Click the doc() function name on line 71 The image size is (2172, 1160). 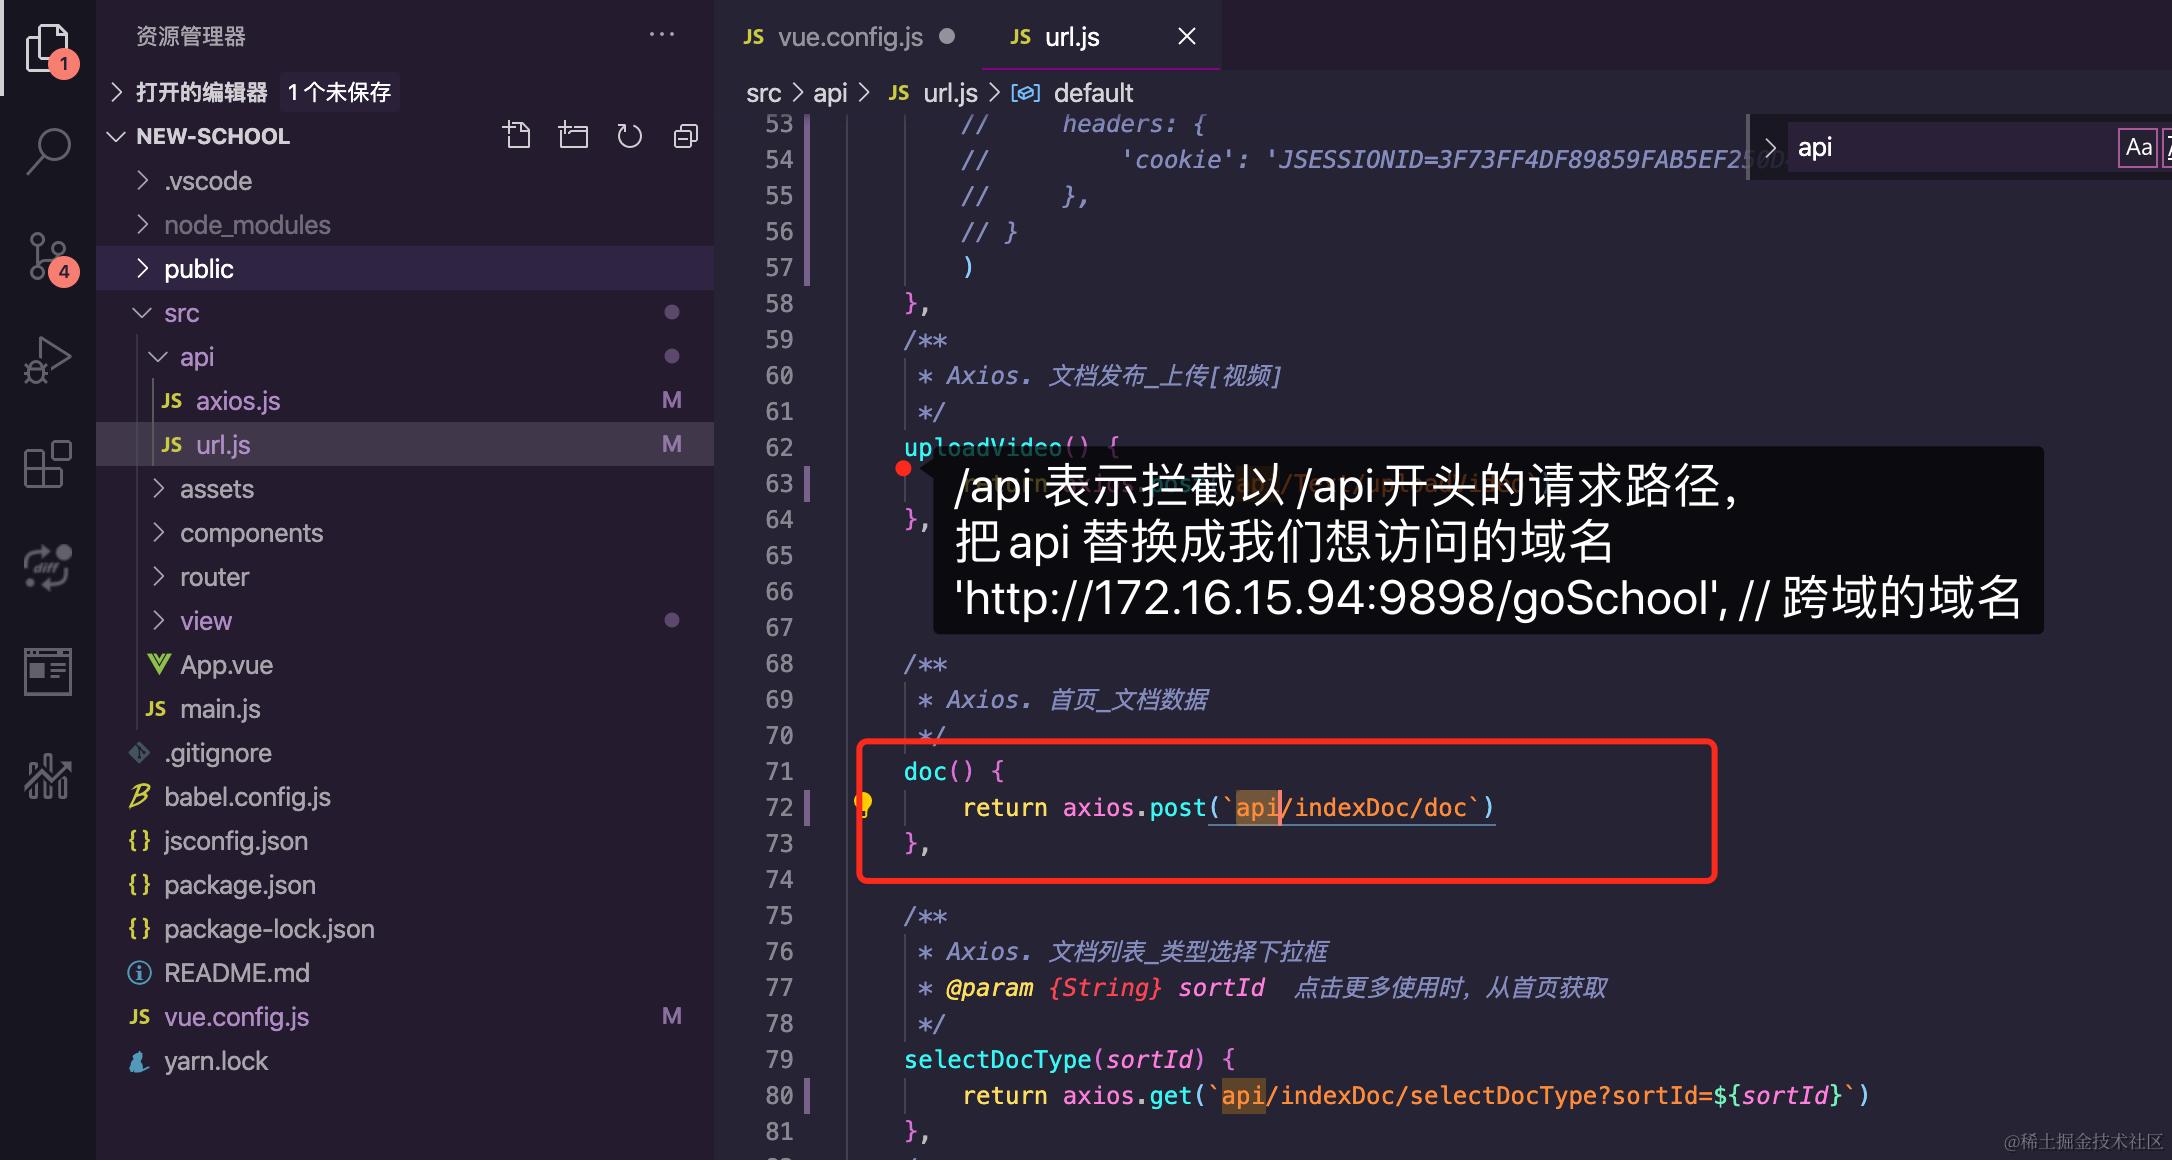[925, 771]
